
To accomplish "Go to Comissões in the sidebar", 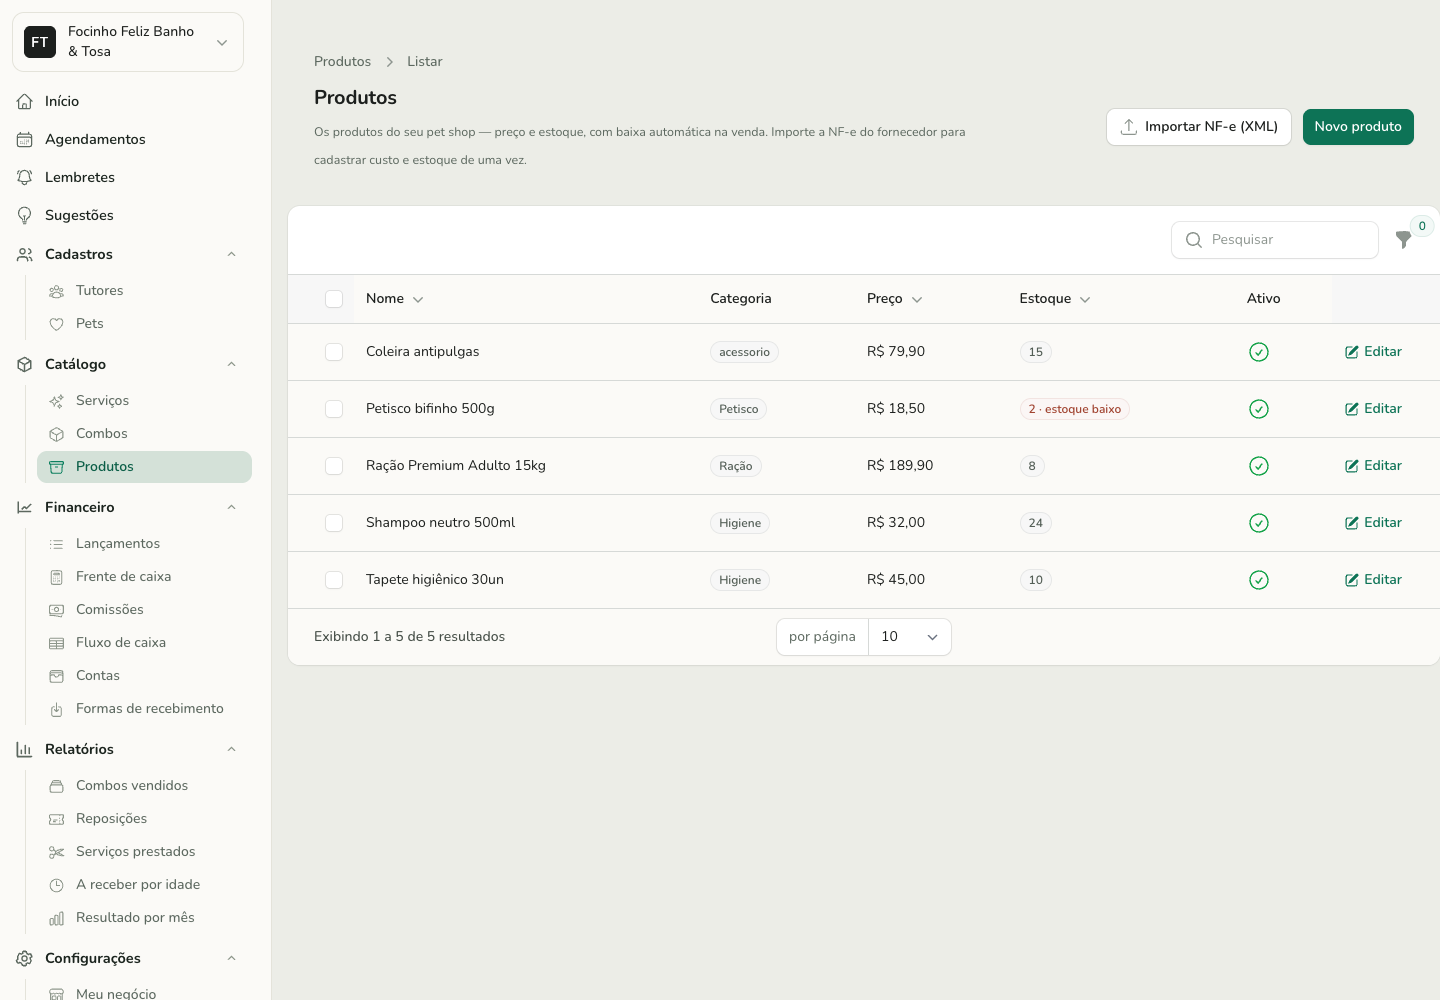I will click(x=144, y=610).
